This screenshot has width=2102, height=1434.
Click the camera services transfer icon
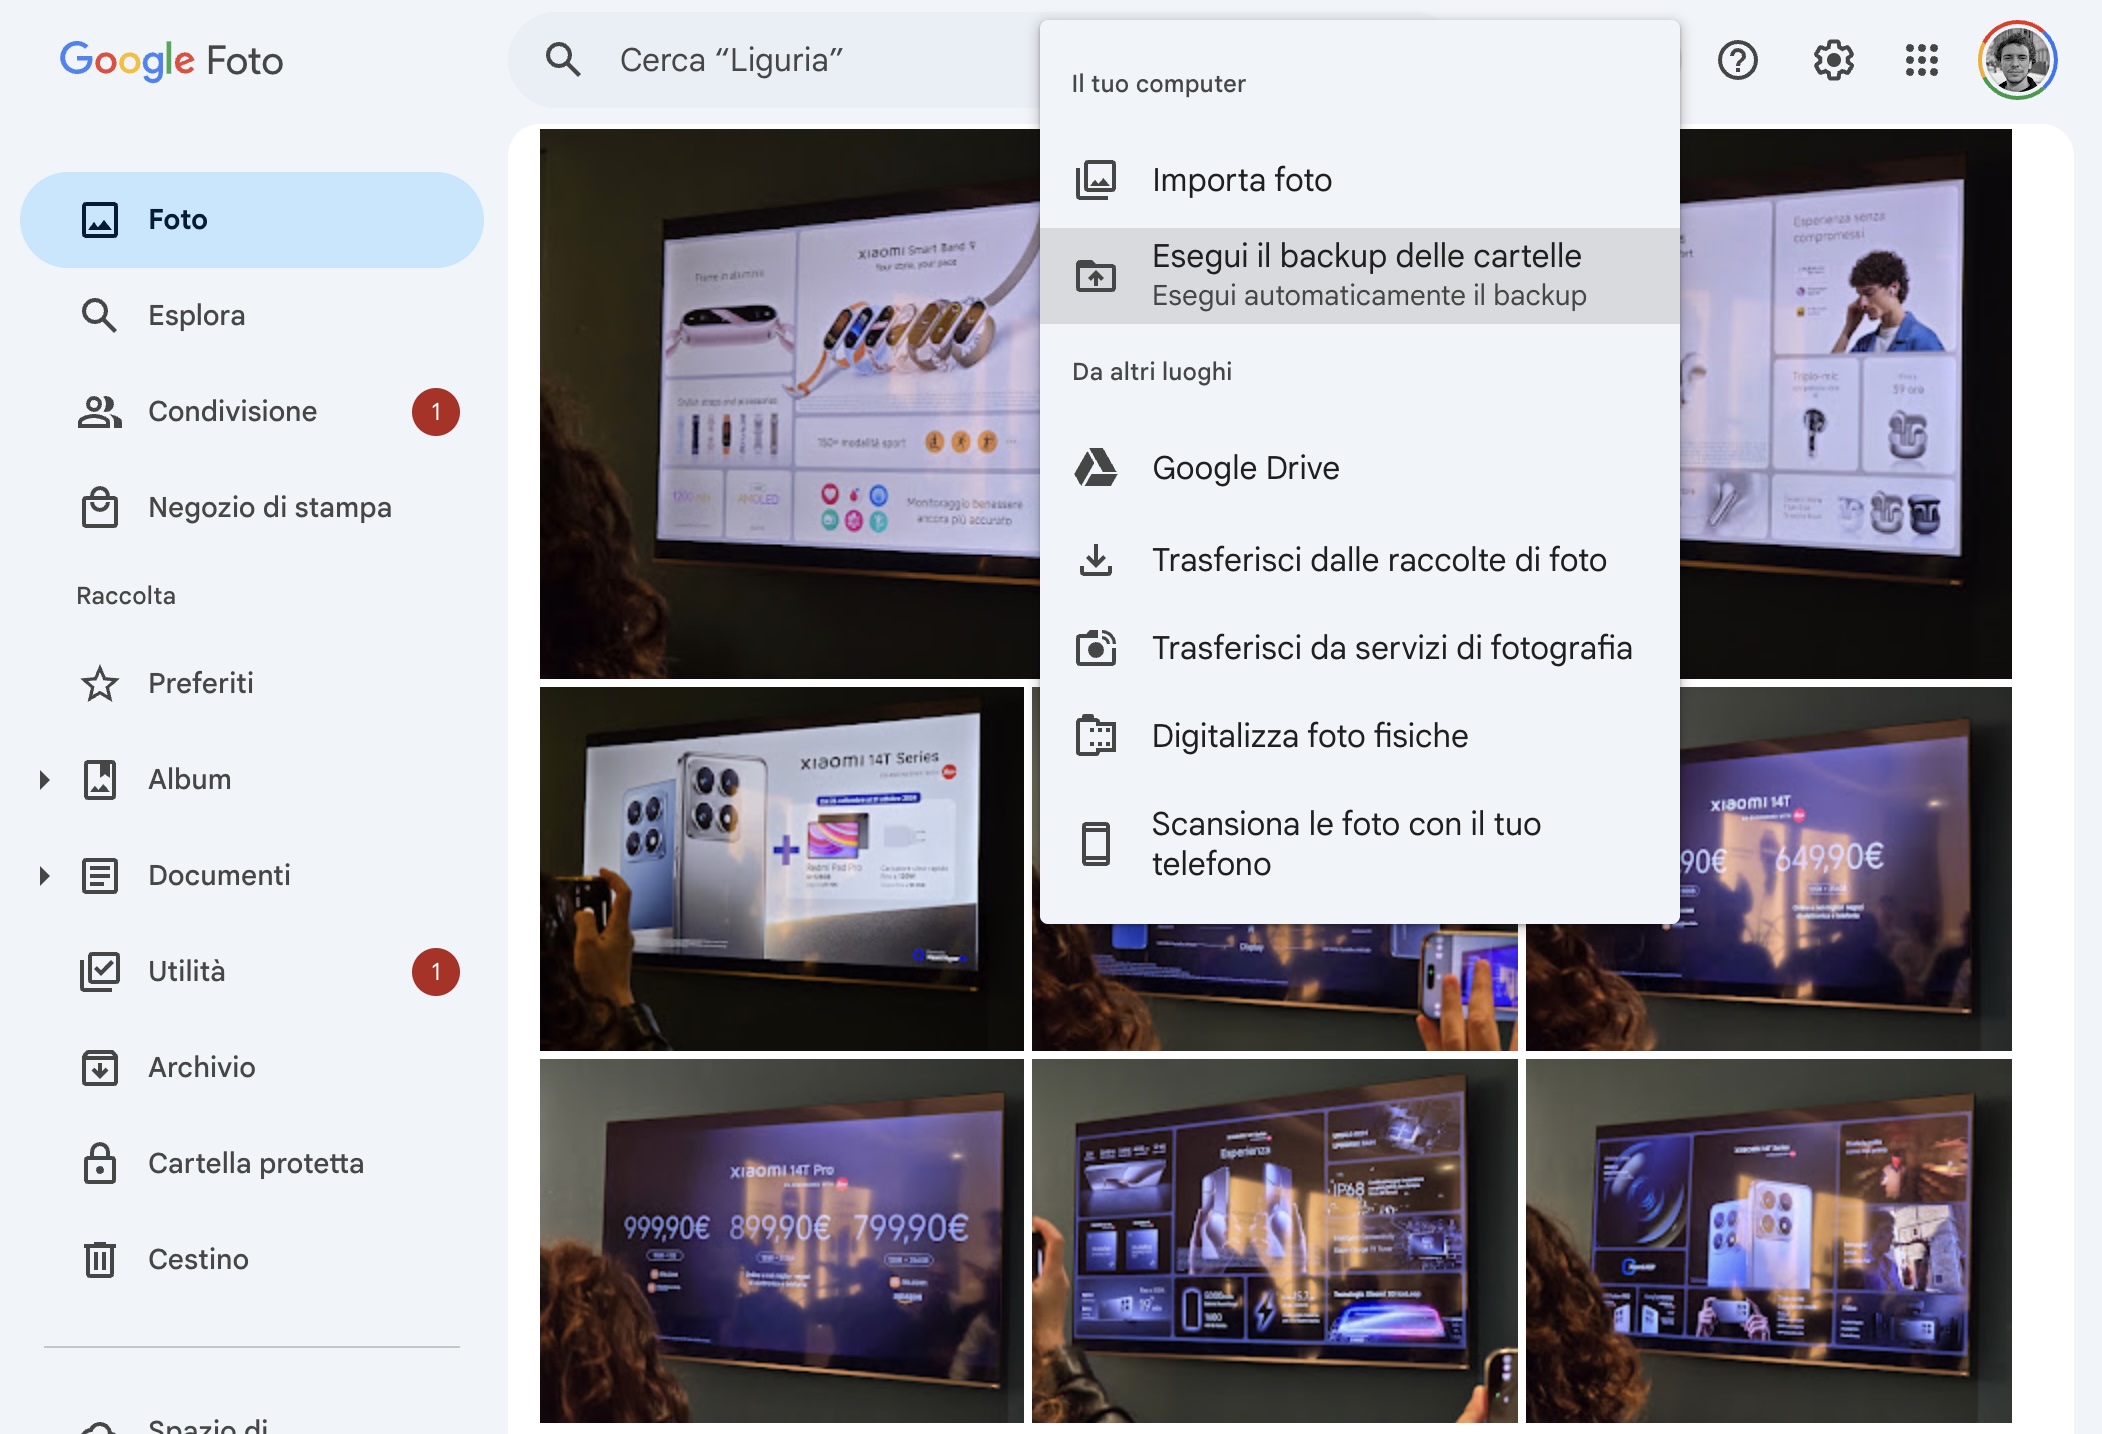[x=1096, y=648]
